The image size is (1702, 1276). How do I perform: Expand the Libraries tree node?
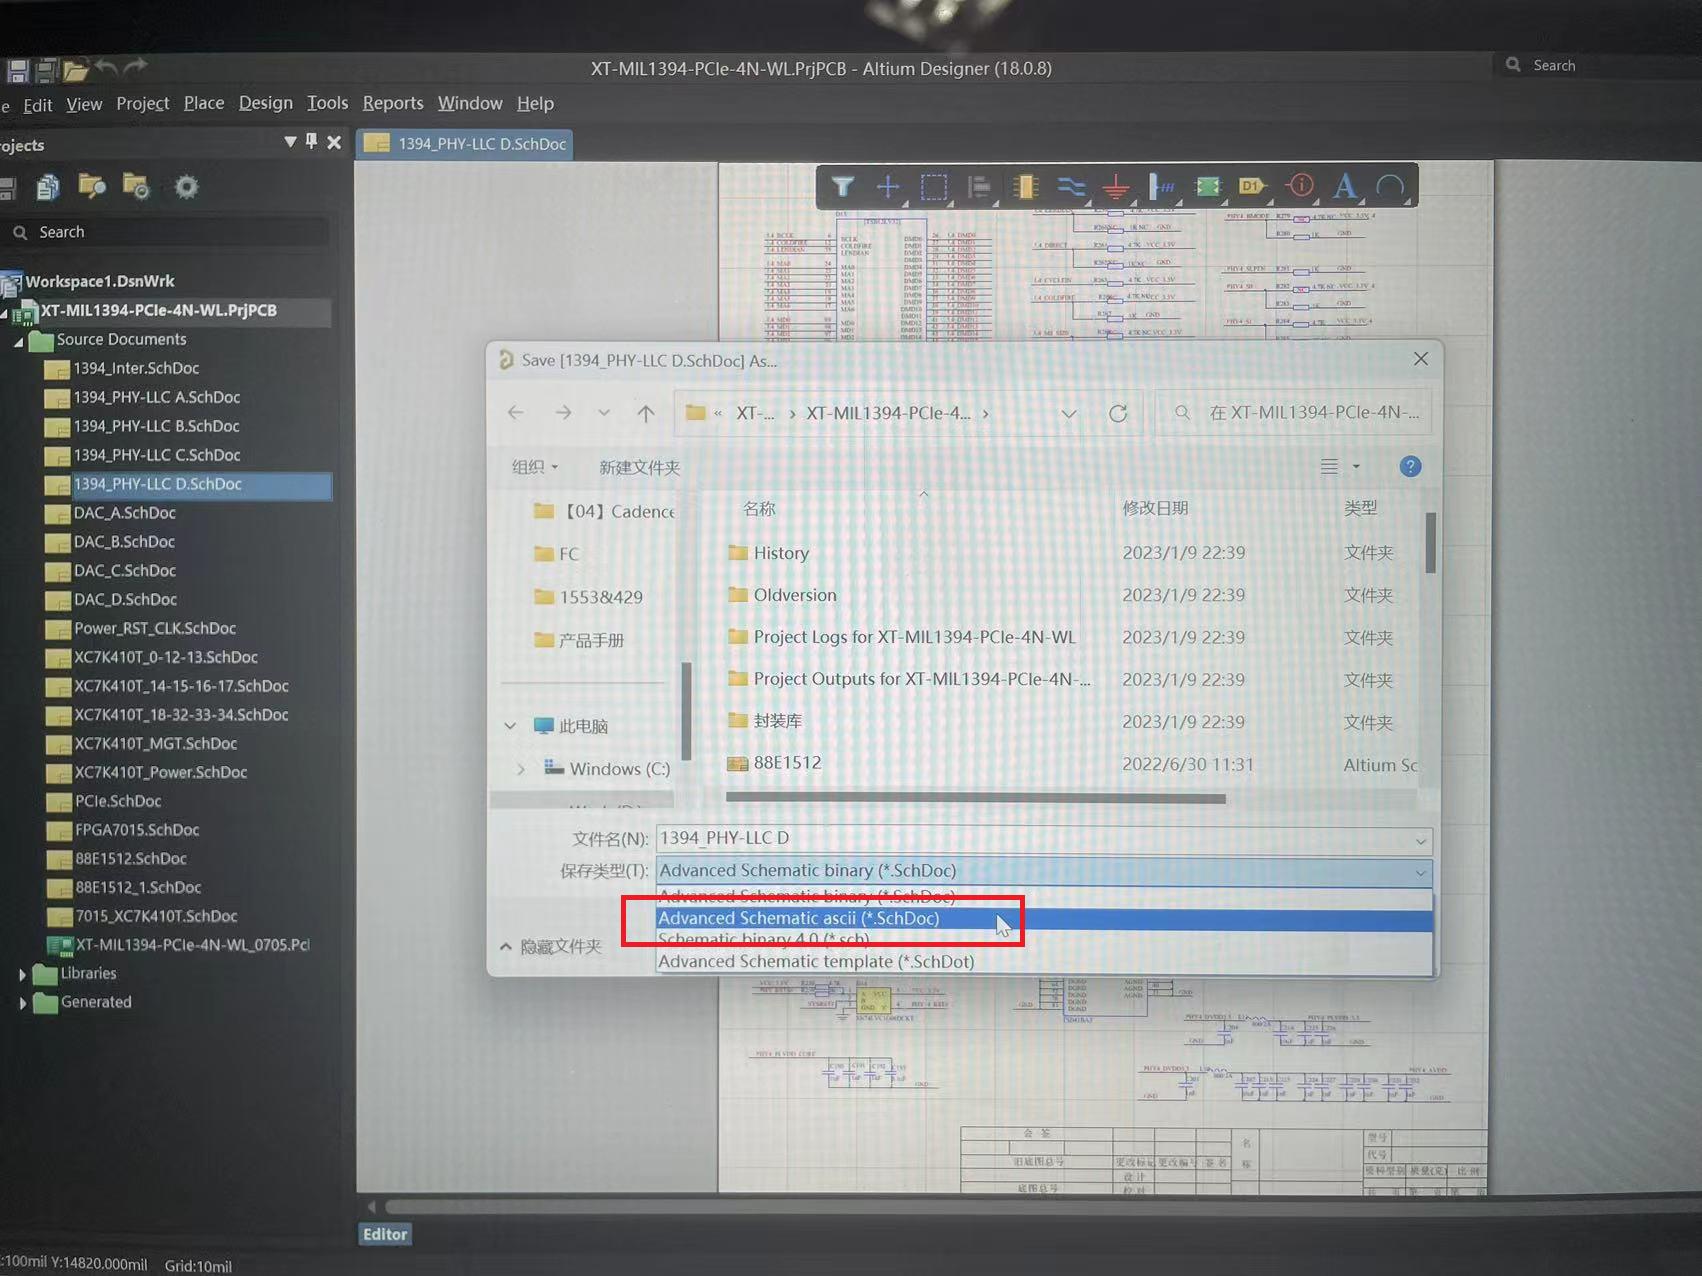tap(24, 973)
